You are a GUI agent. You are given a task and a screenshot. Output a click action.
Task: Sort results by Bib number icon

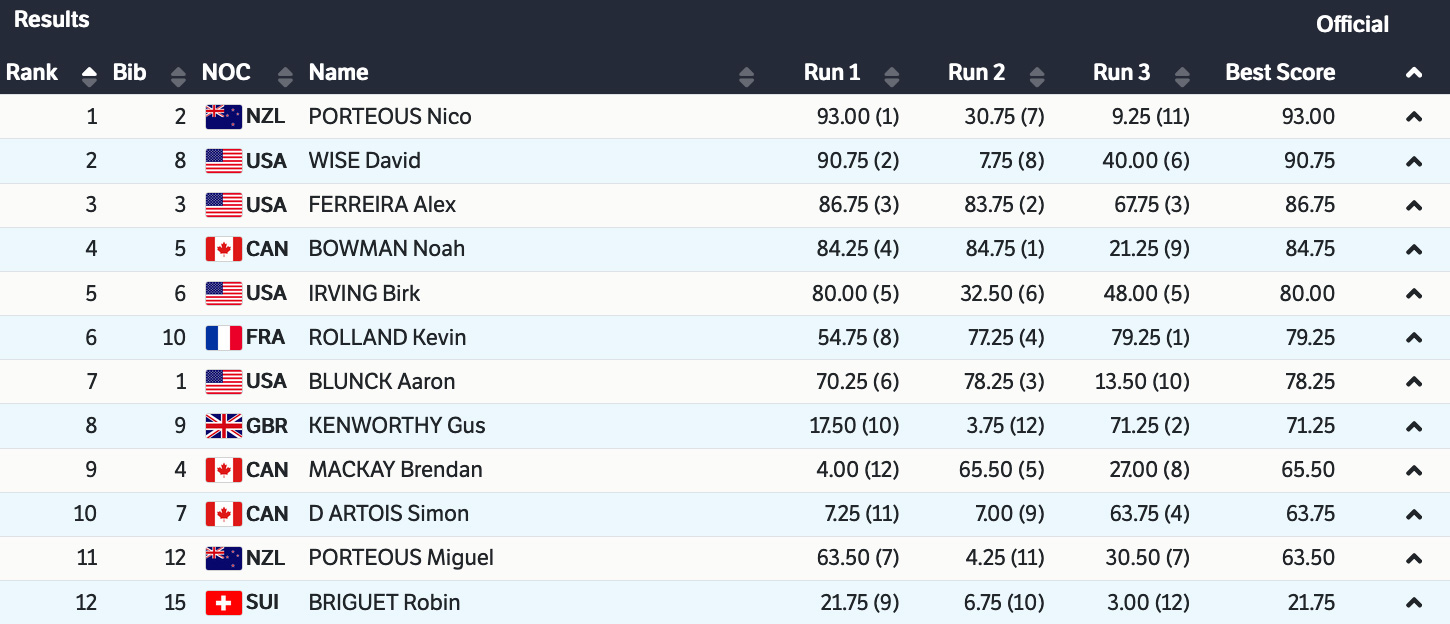pos(179,76)
